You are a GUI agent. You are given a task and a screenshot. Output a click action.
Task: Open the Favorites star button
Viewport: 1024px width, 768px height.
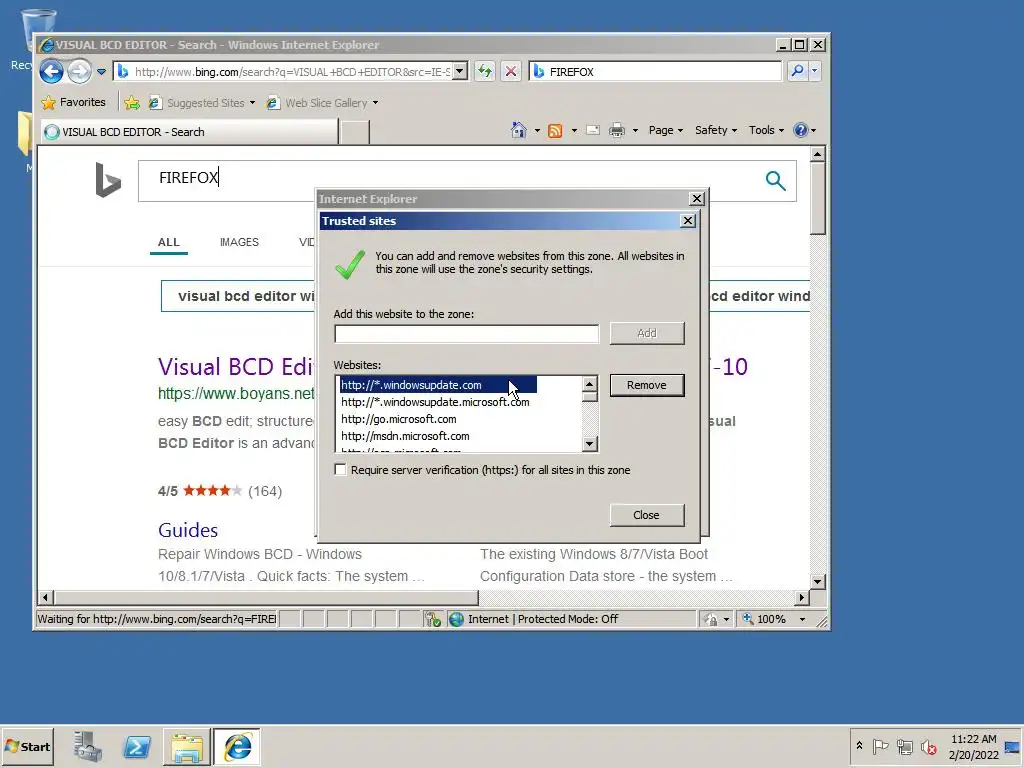(73, 103)
